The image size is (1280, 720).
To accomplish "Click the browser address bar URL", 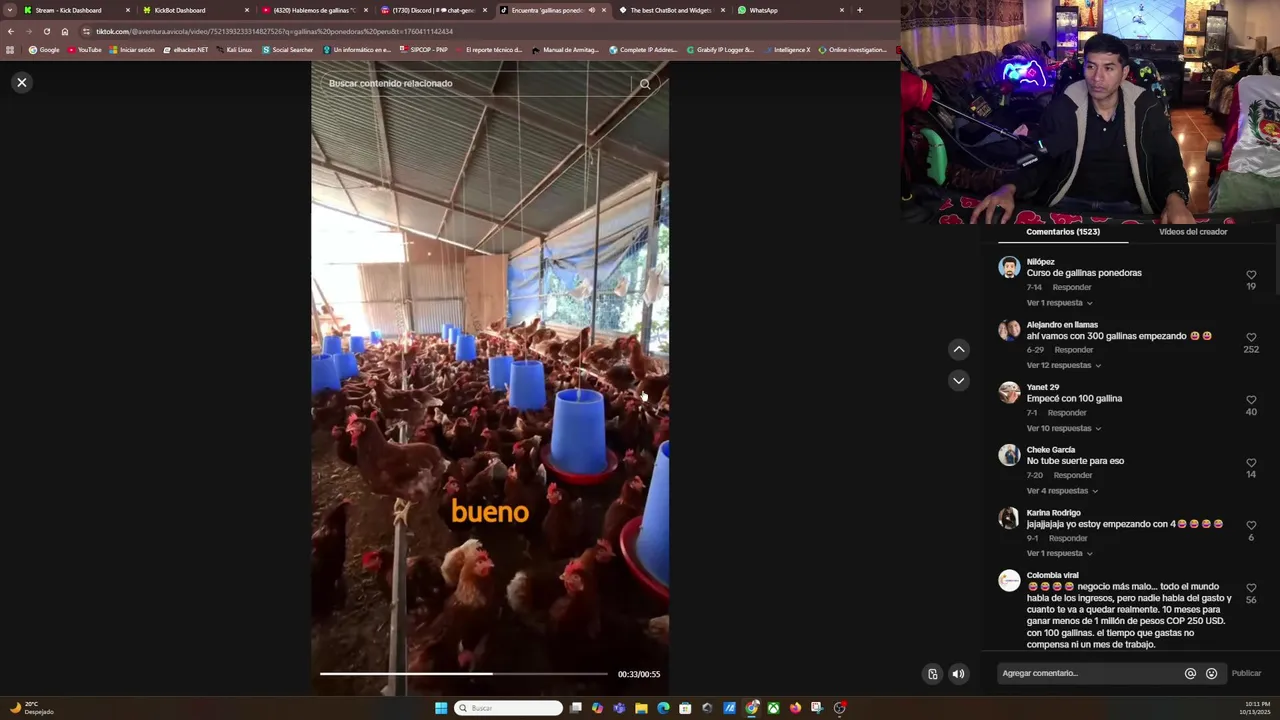I will pos(275,31).
